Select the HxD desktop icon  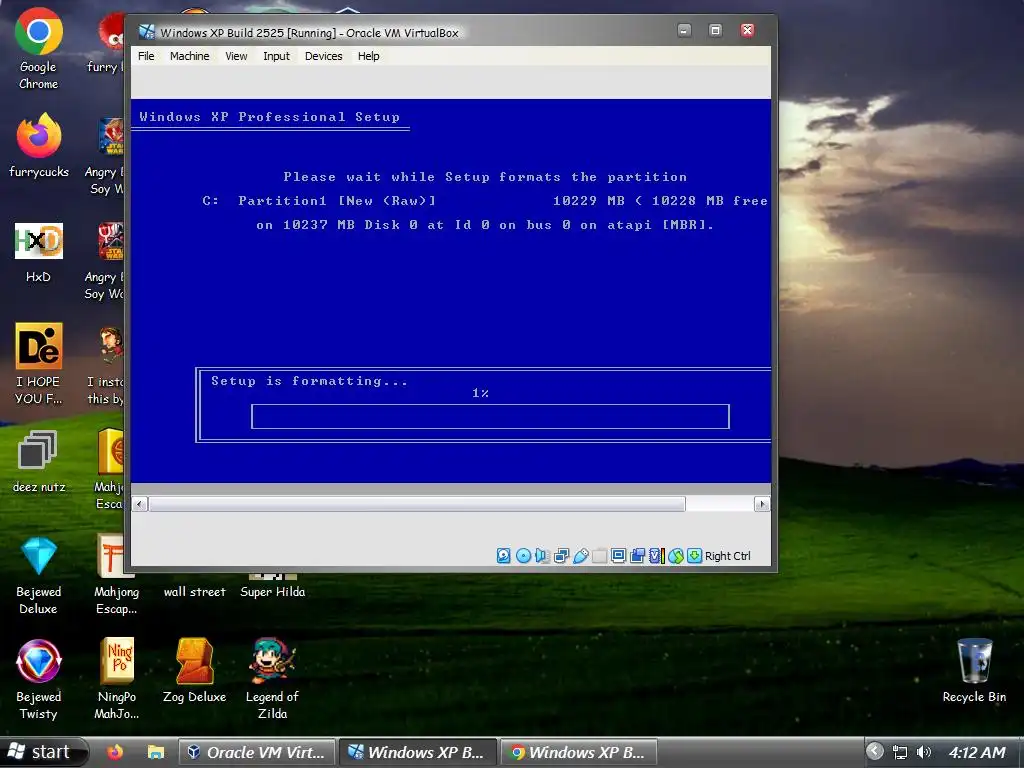pyautogui.click(x=39, y=253)
